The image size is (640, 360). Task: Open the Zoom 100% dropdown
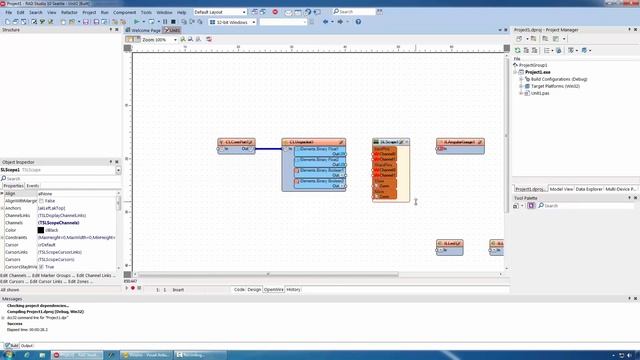click(x=175, y=40)
